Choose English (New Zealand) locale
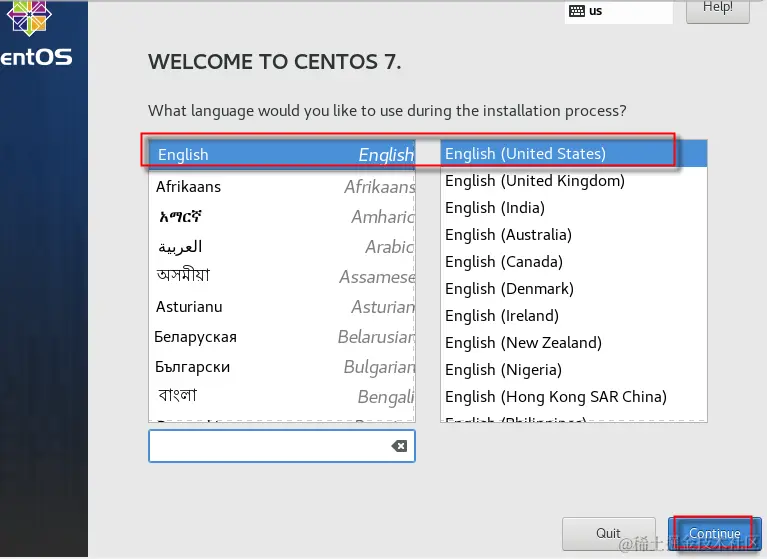This screenshot has height=559, width=767. pyautogui.click(x=574, y=342)
